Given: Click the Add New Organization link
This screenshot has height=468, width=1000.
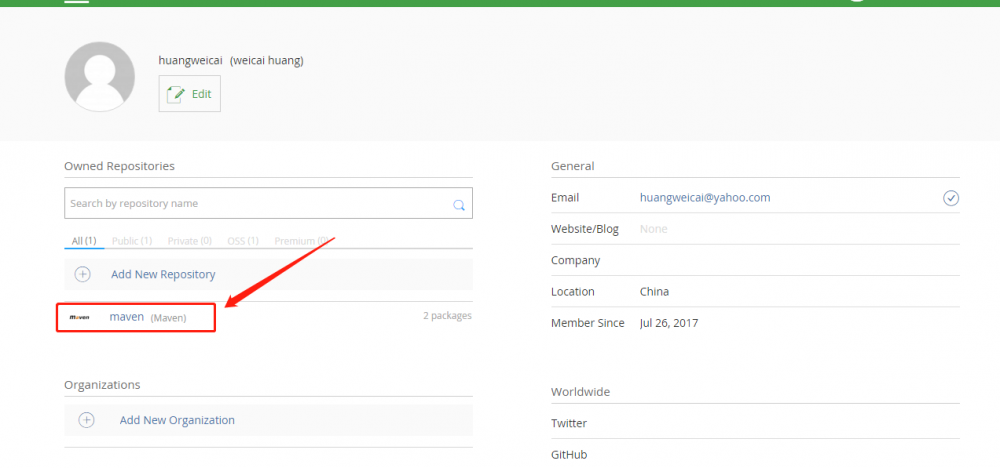Looking at the screenshot, I should (177, 420).
